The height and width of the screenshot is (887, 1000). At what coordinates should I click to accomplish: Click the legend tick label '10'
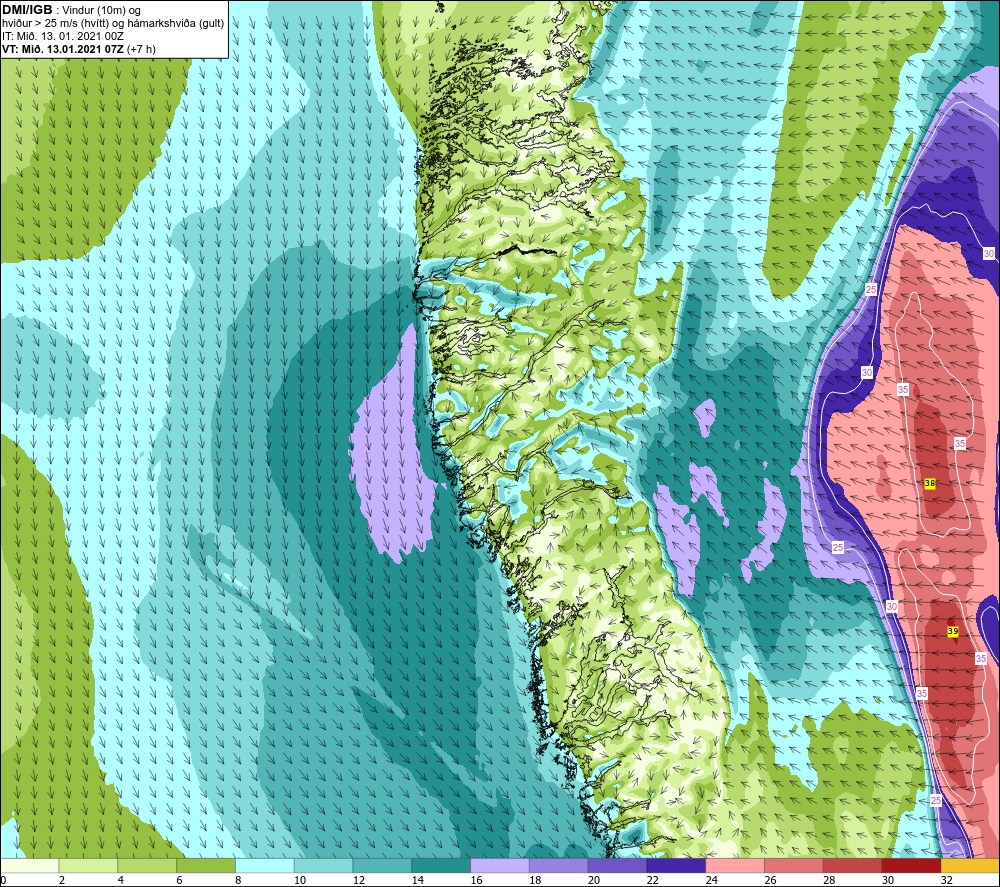click(x=300, y=880)
